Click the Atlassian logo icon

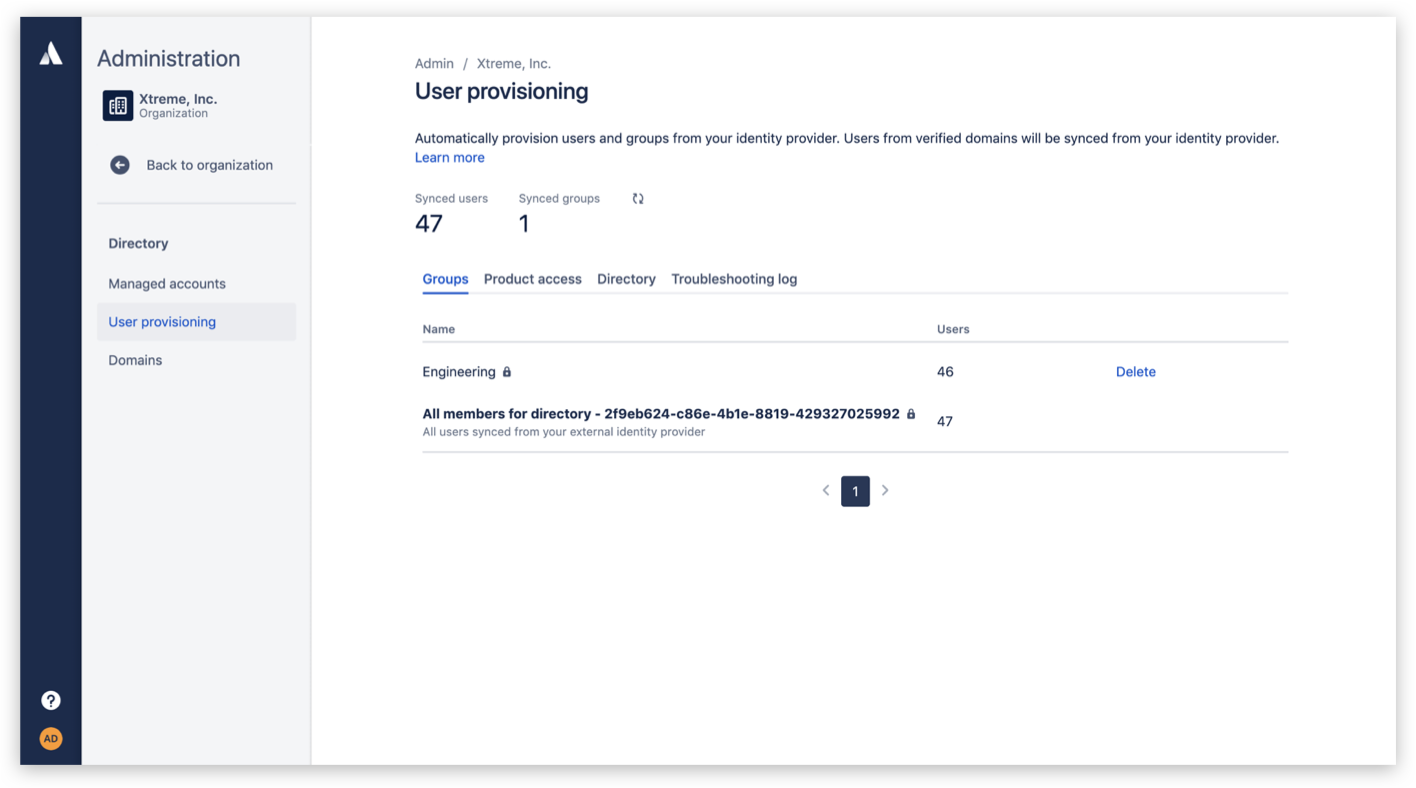[x=51, y=54]
